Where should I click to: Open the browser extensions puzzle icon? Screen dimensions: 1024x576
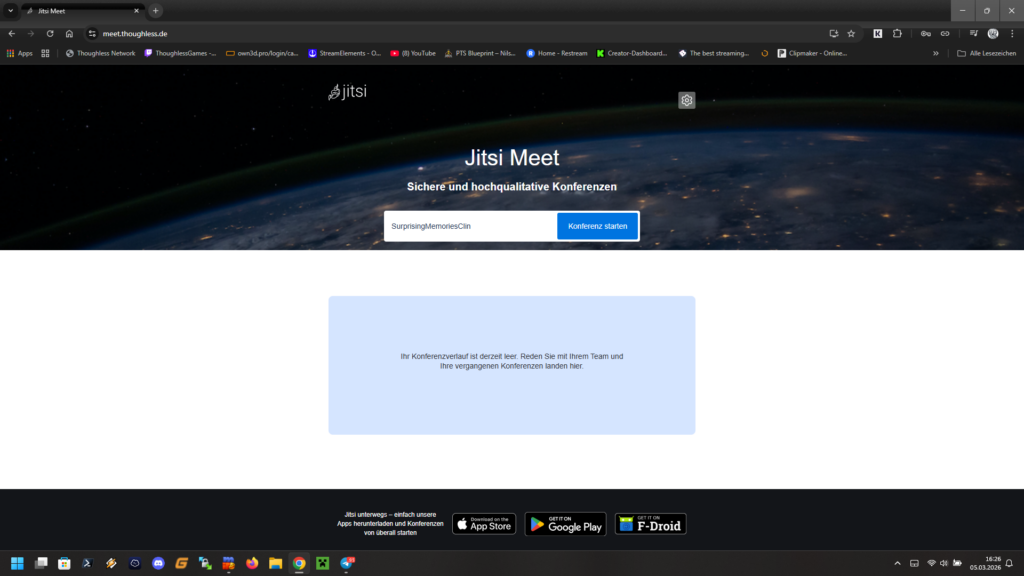[x=897, y=33]
